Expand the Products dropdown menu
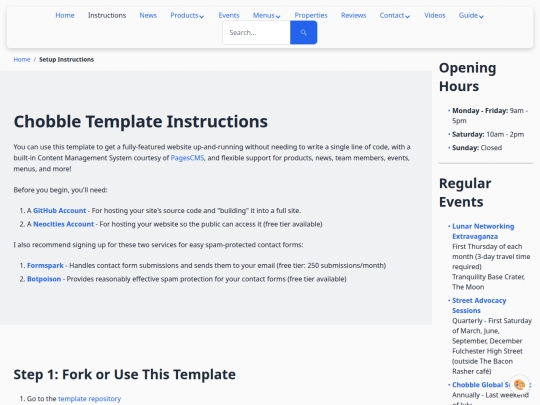The width and height of the screenshot is (540, 405). [x=187, y=15]
